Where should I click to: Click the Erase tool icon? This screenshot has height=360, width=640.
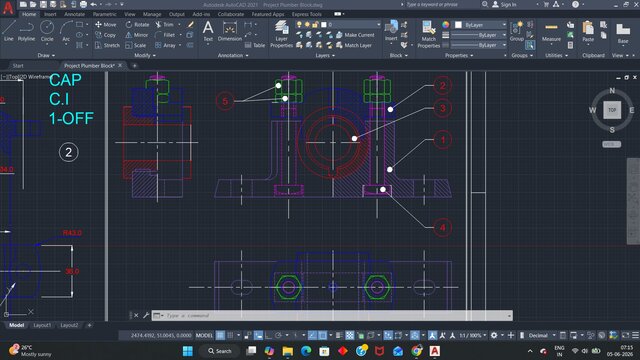pos(191,24)
